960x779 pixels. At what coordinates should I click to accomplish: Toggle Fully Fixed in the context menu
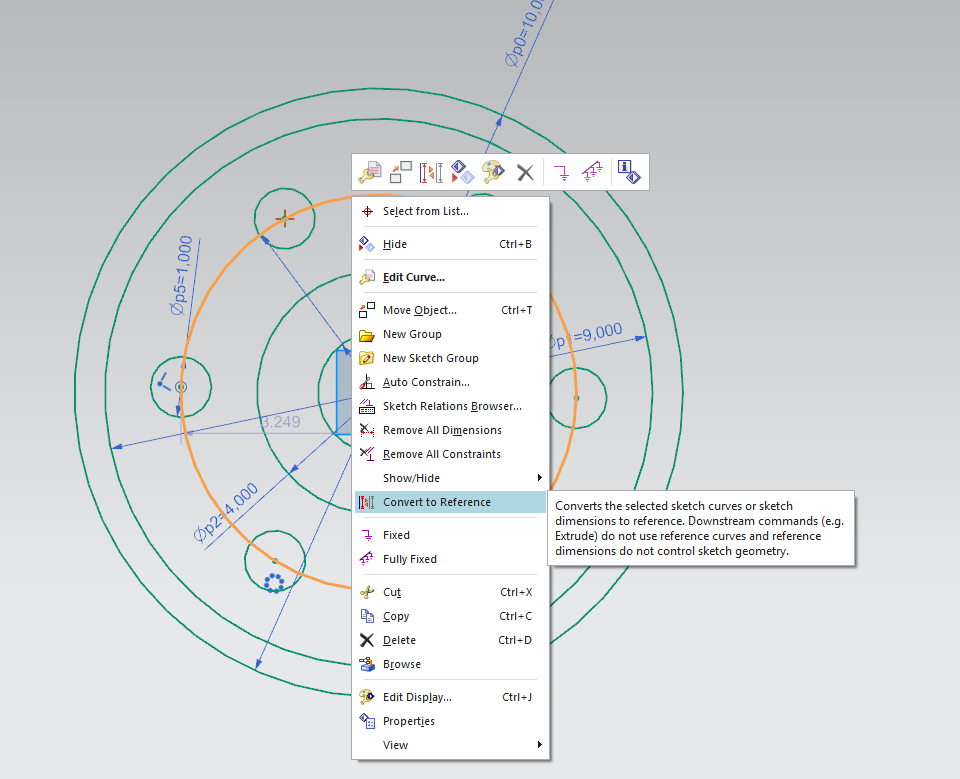tap(409, 559)
